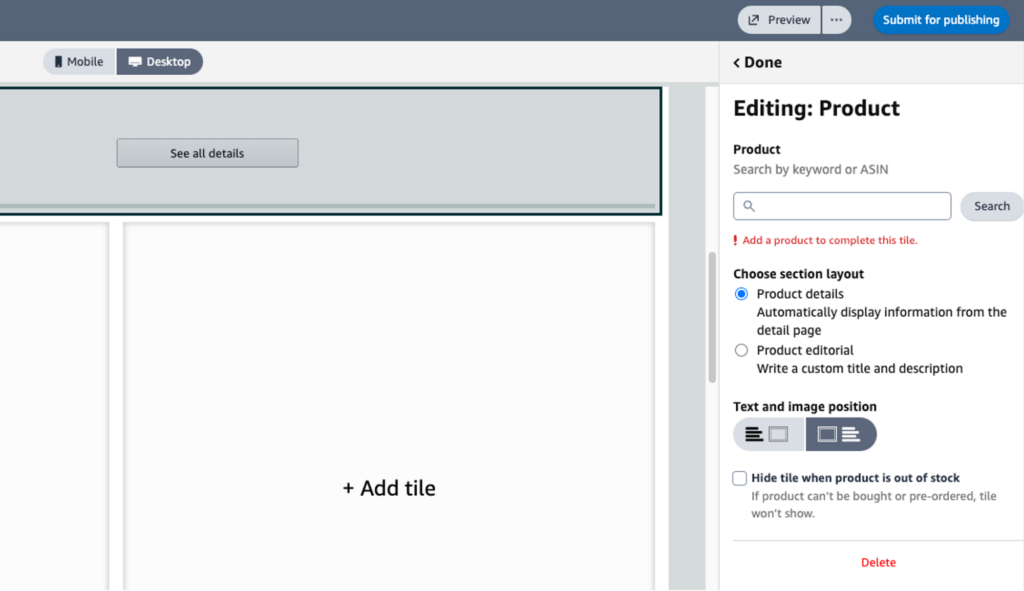Click Submit for publishing

click(941, 20)
